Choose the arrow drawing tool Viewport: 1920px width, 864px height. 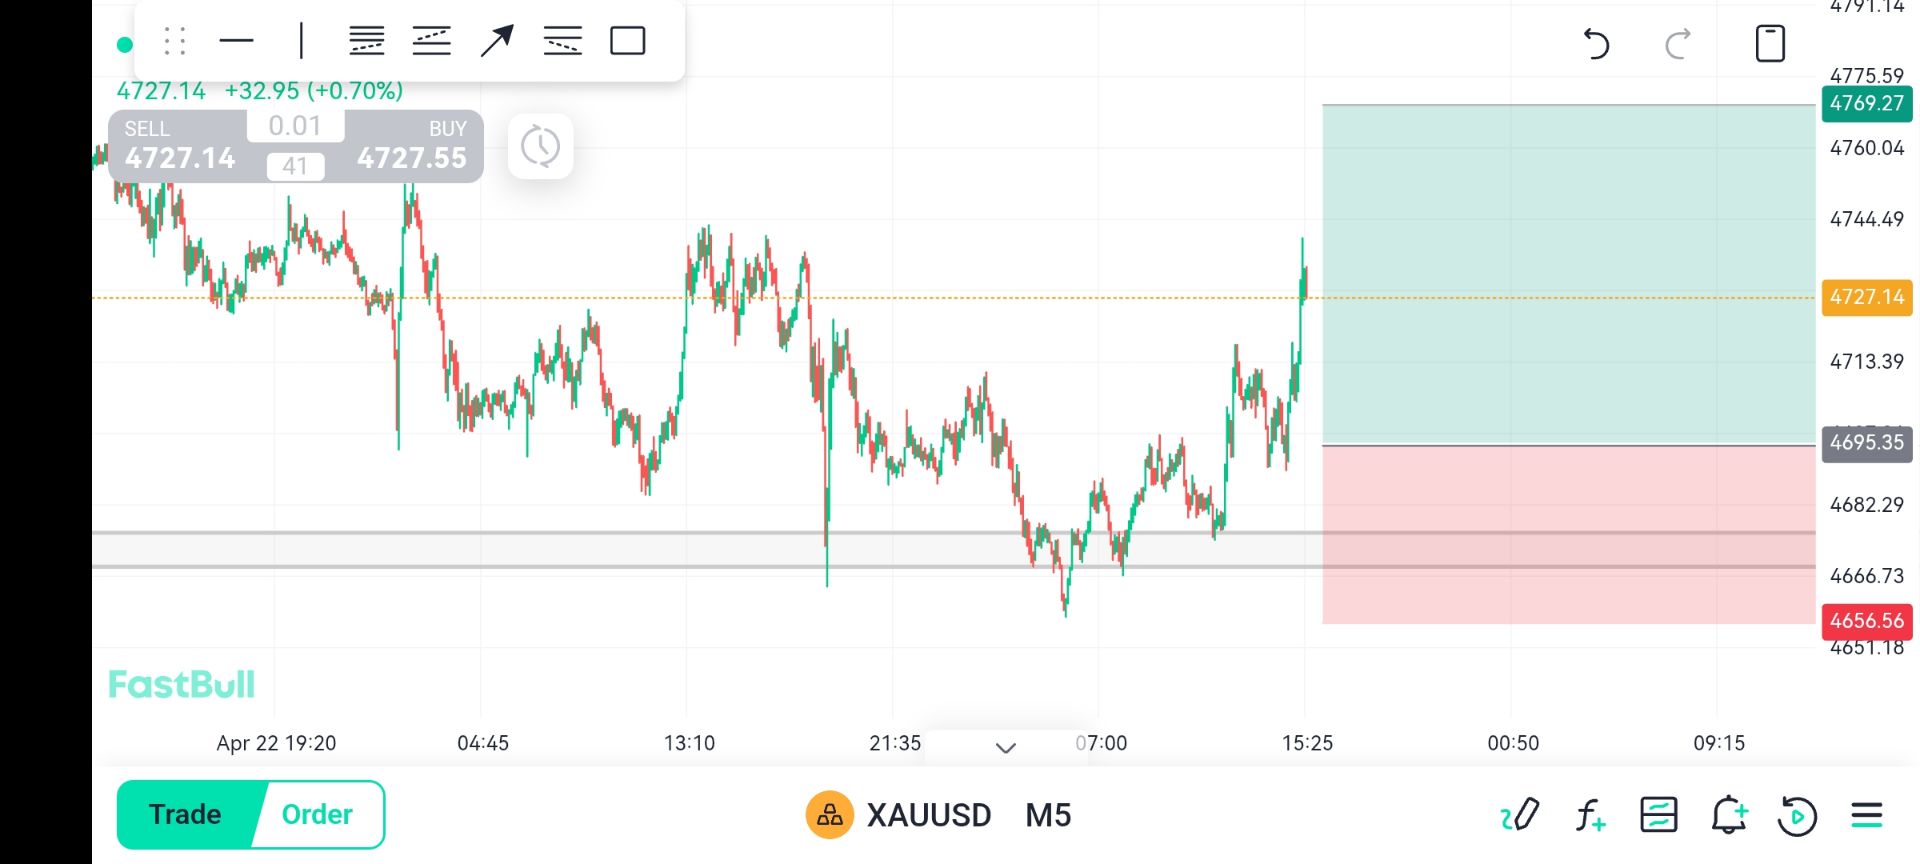point(496,41)
